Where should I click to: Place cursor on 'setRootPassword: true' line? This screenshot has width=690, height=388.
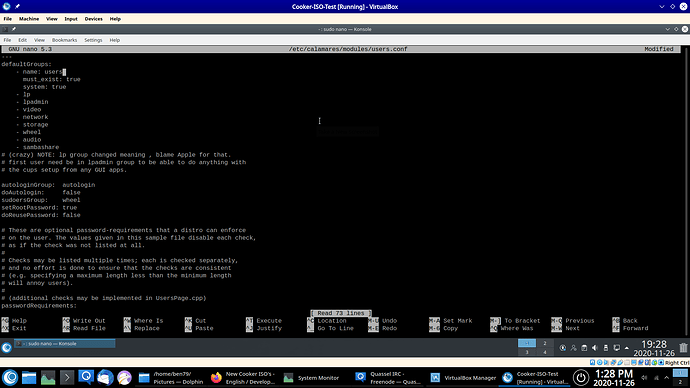[x=39, y=207]
